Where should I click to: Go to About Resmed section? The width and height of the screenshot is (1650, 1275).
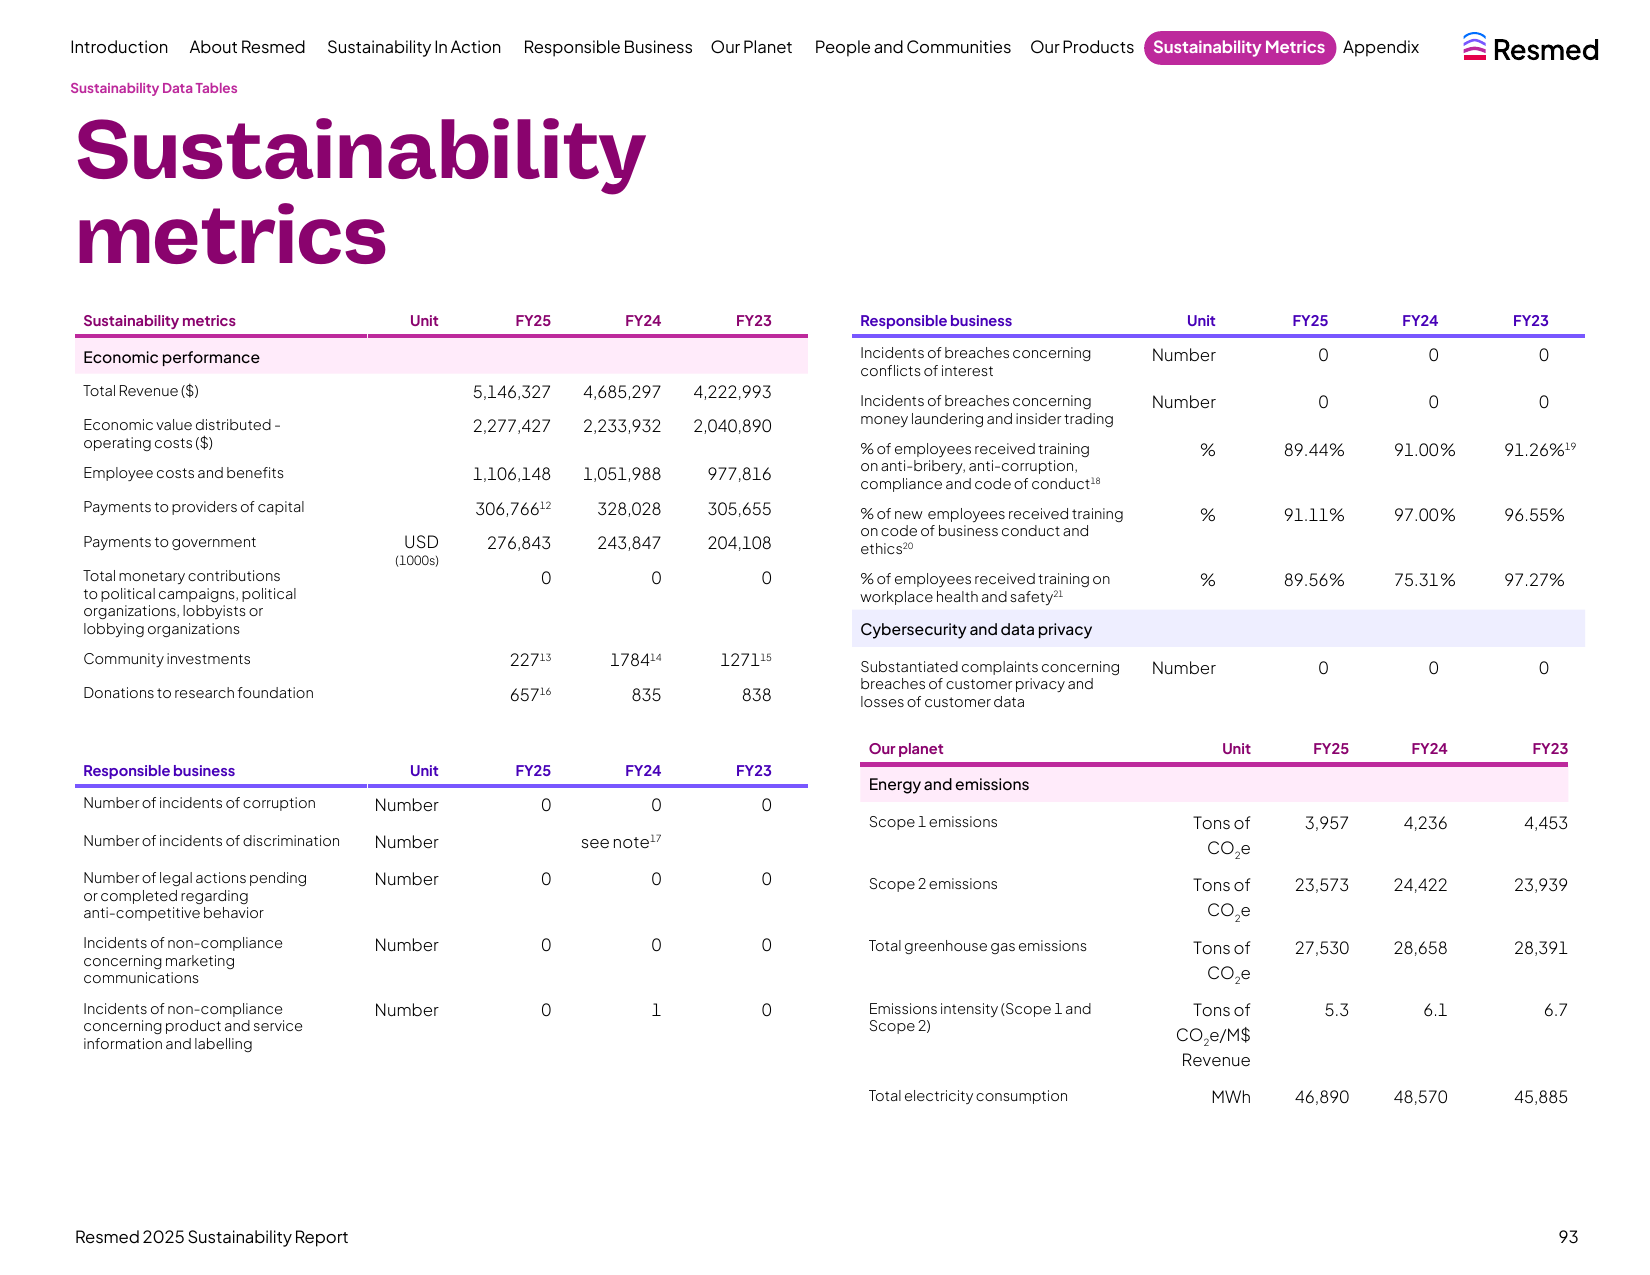click(x=247, y=47)
